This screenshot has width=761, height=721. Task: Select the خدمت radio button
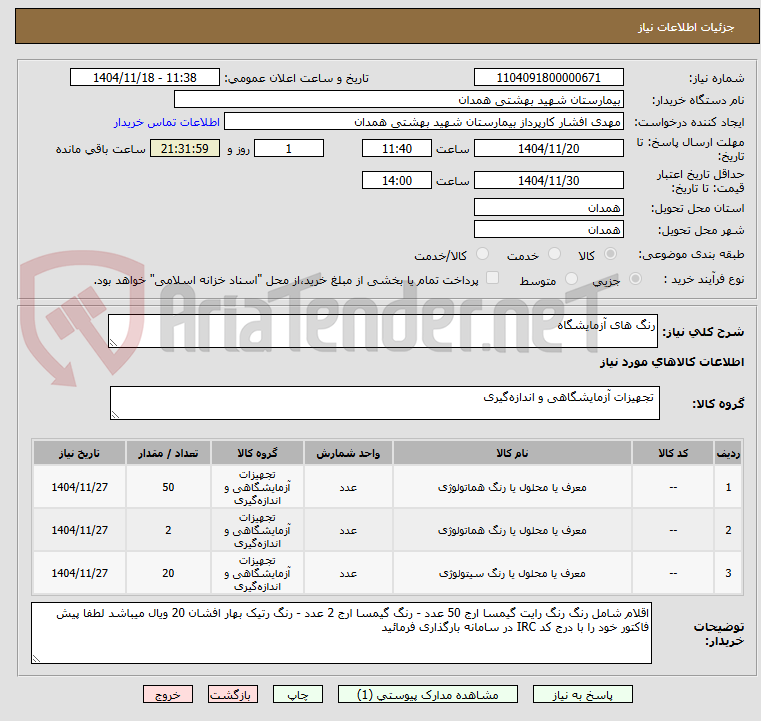(554, 254)
